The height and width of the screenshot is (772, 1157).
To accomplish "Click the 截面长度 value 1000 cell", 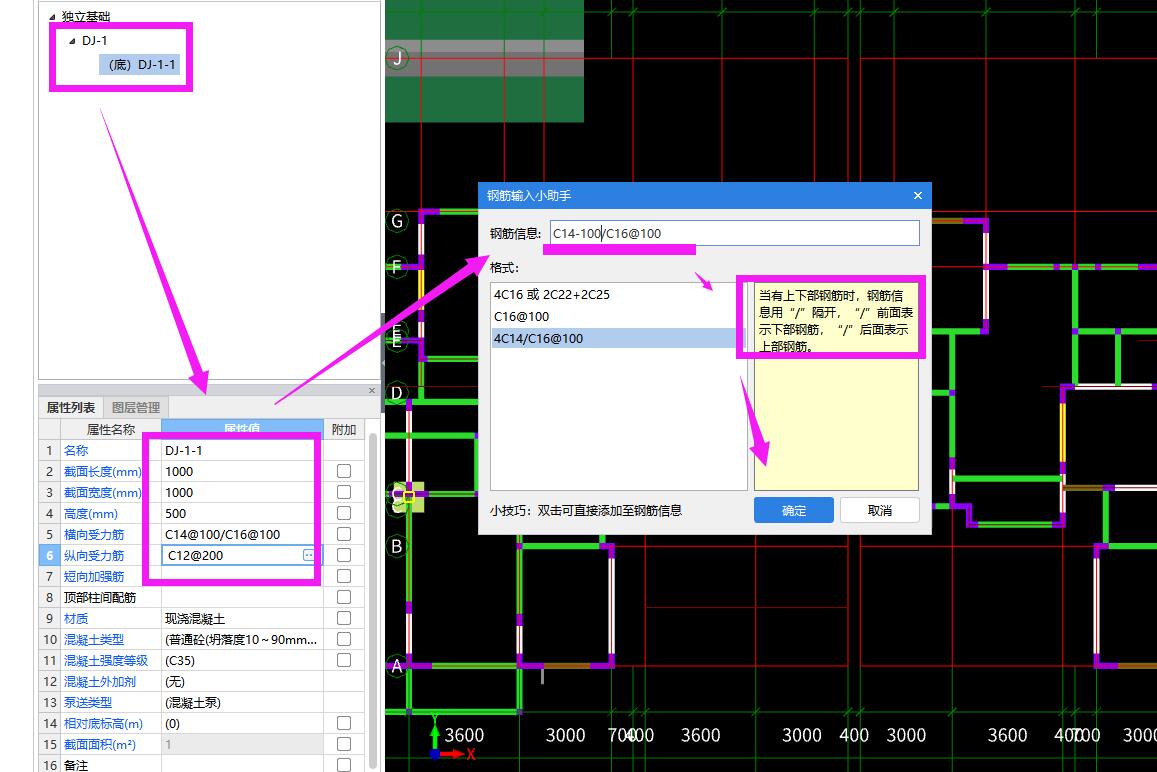I will click(x=242, y=471).
